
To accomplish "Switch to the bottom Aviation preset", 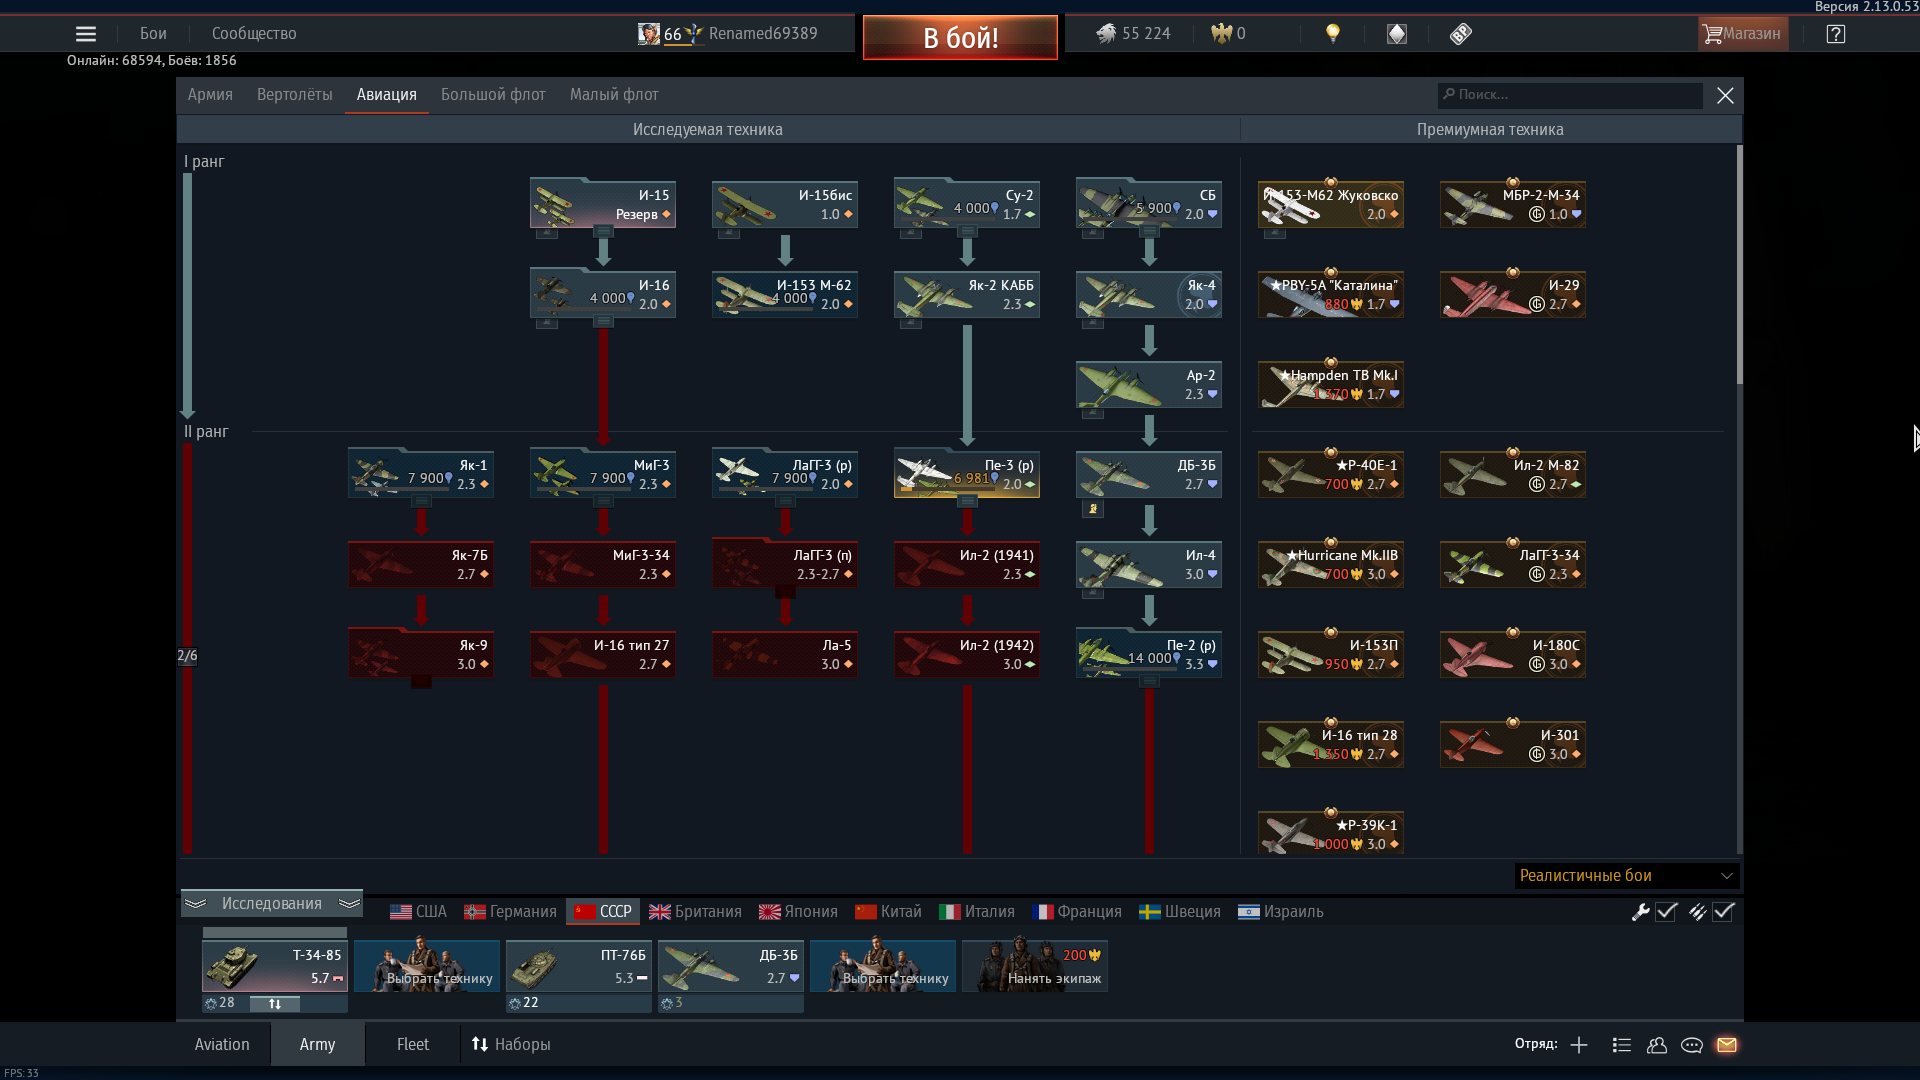I will [222, 1045].
